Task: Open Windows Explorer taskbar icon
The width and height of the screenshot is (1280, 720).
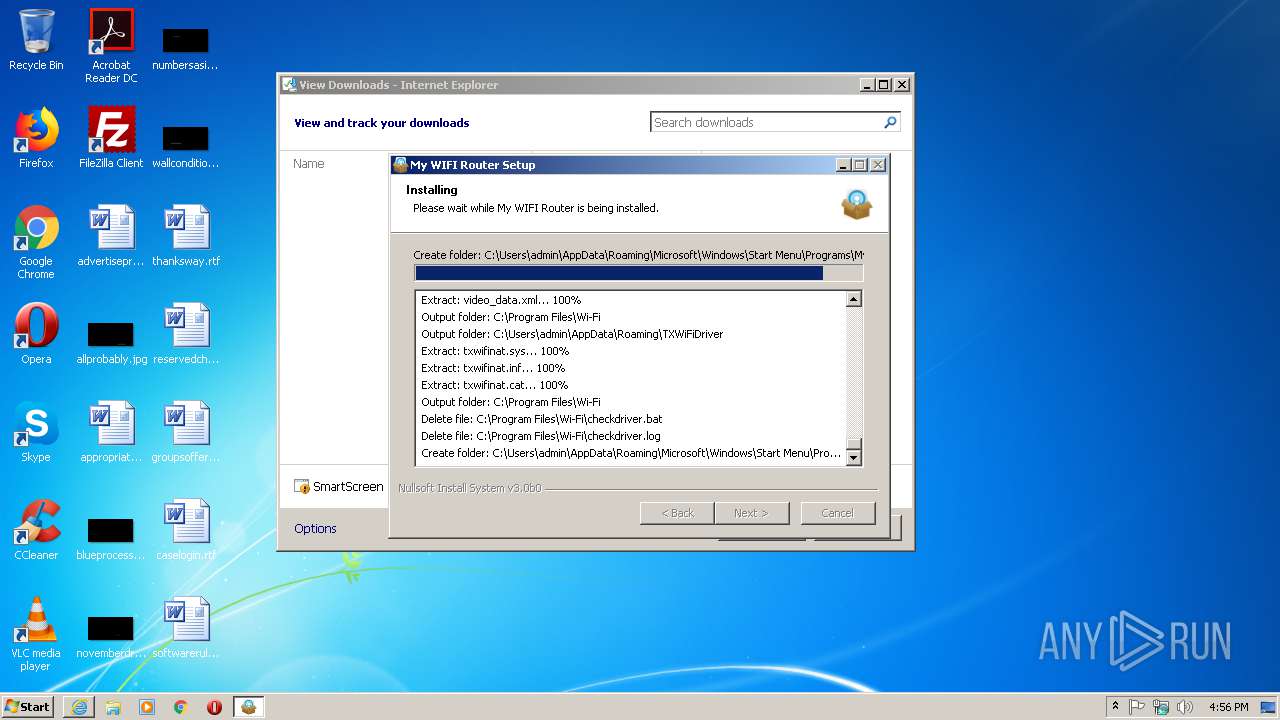Action: pos(113,707)
